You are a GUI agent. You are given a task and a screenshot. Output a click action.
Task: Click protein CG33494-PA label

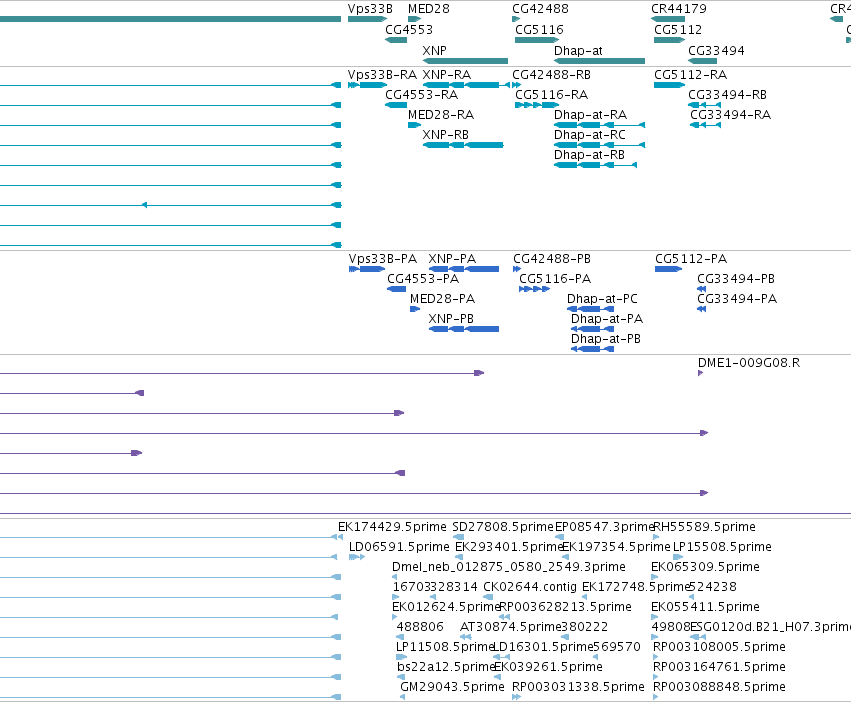click(x=737, y=299)
